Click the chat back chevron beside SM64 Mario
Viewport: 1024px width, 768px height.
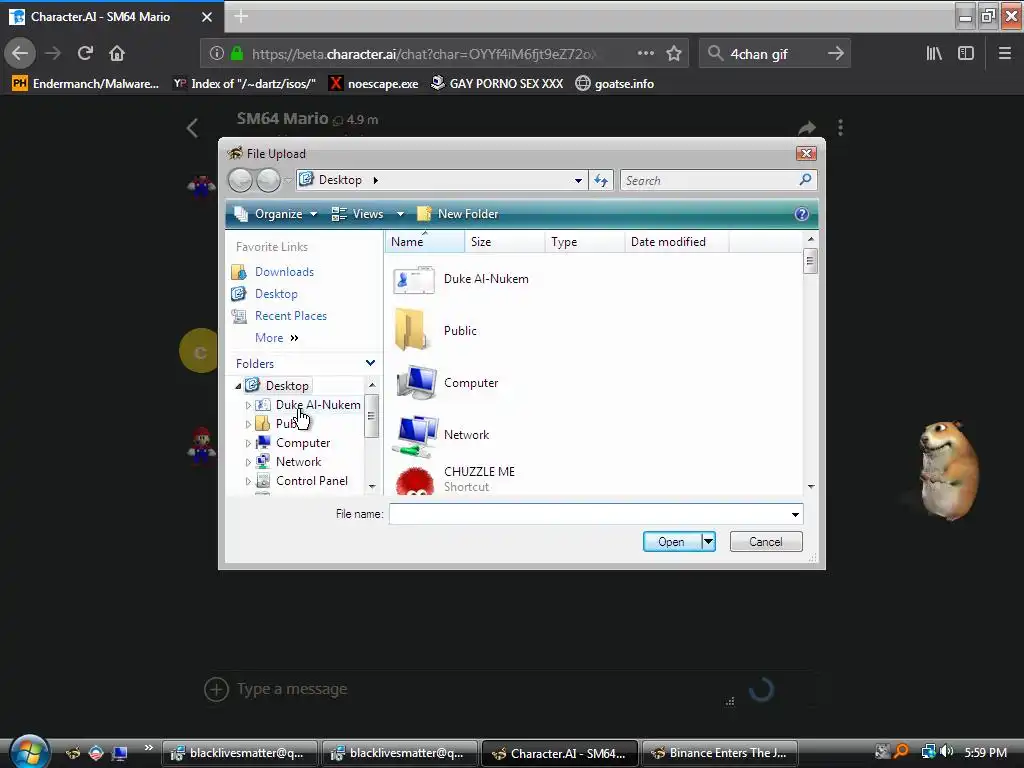192,127
